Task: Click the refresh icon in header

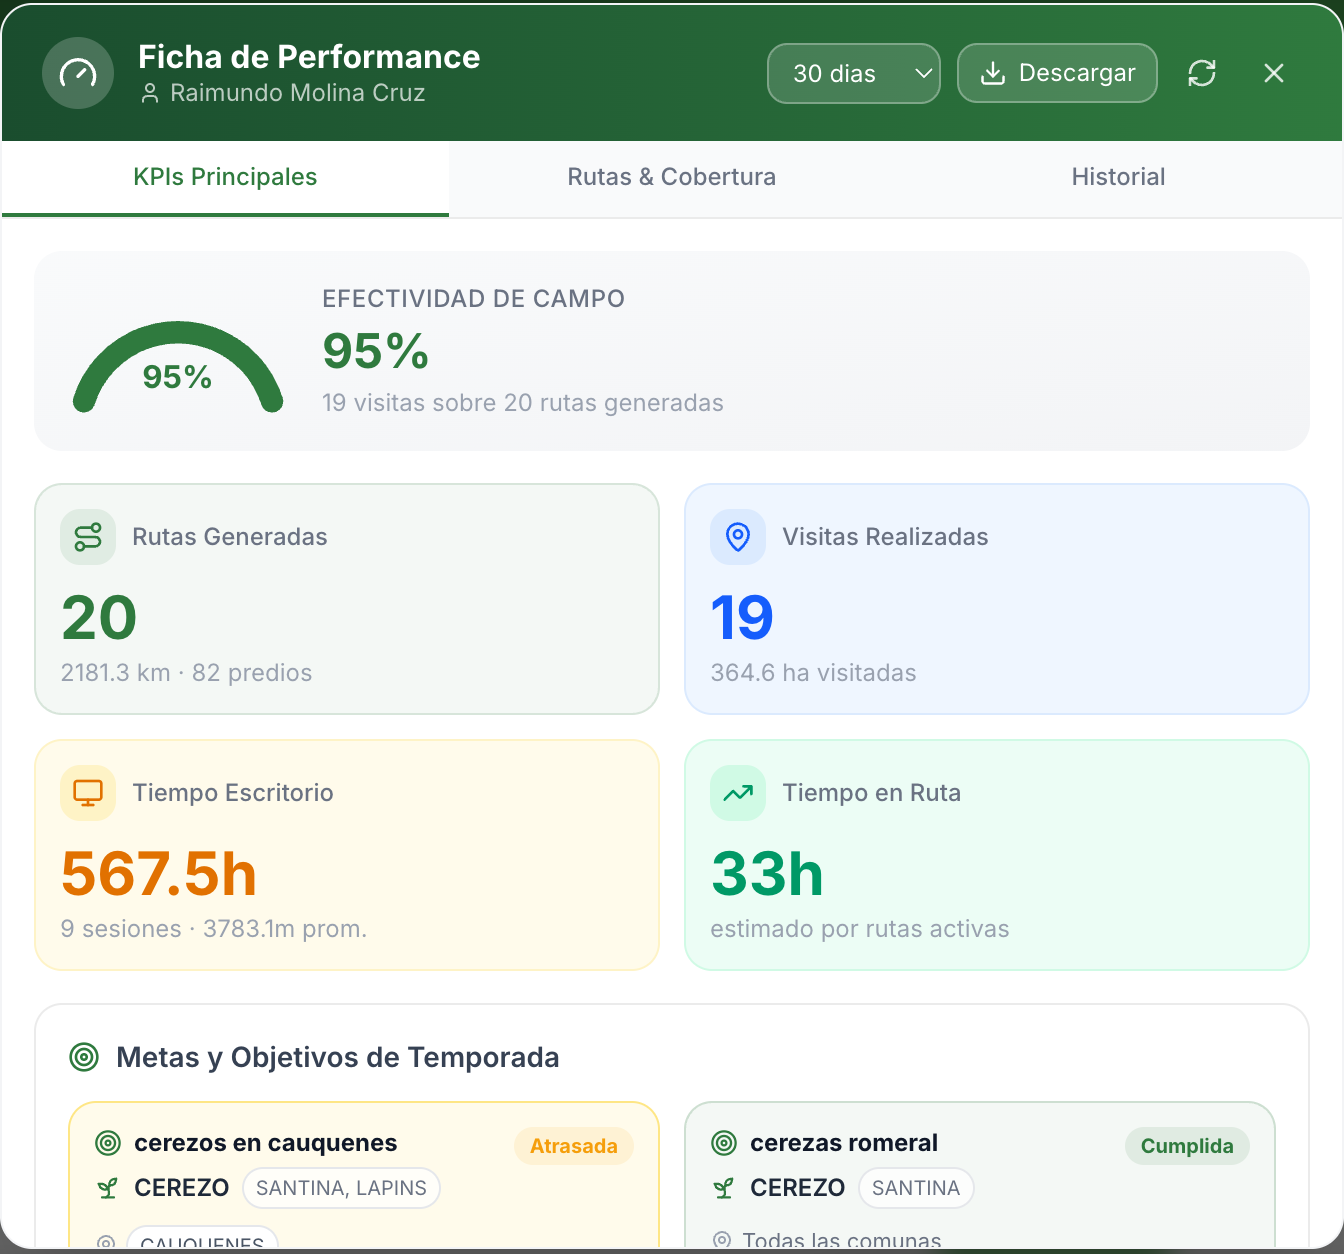Action: pyautogui.click(x=1202, y=73)
